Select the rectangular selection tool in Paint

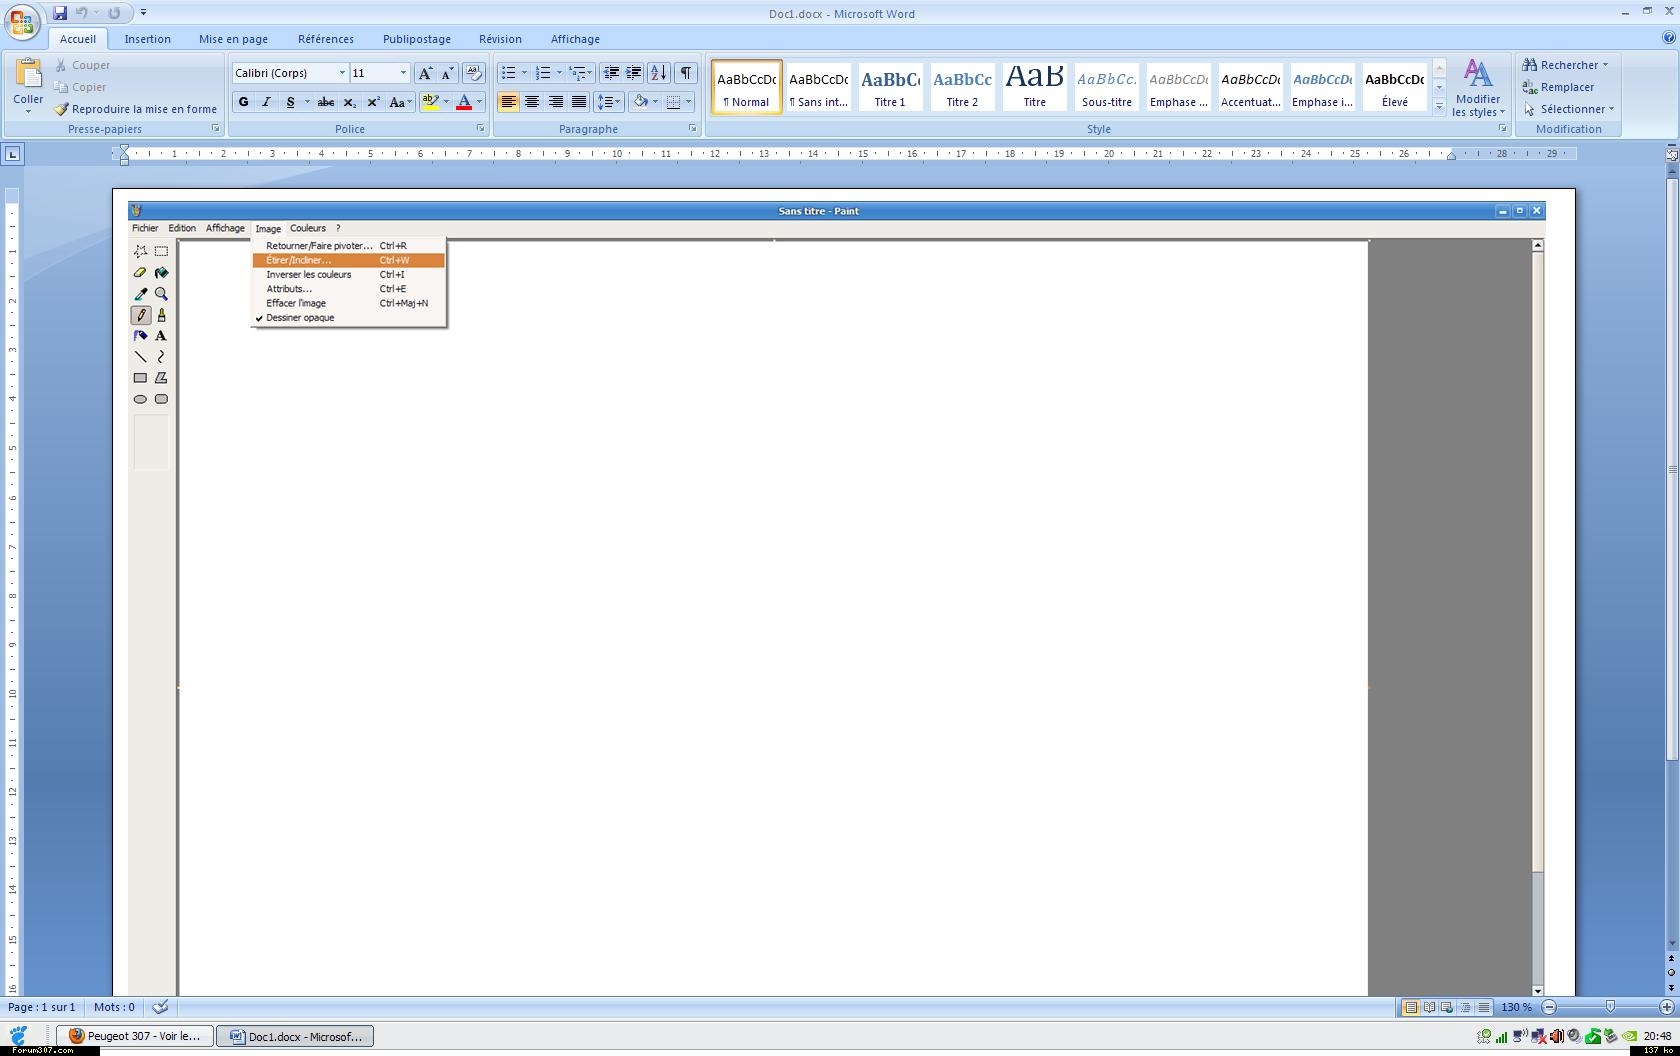[x=161, y=252]
